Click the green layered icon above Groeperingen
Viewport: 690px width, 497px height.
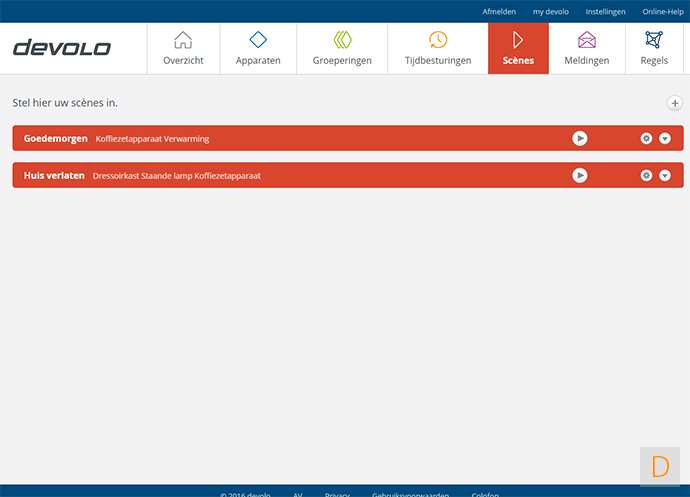point(342,40)
